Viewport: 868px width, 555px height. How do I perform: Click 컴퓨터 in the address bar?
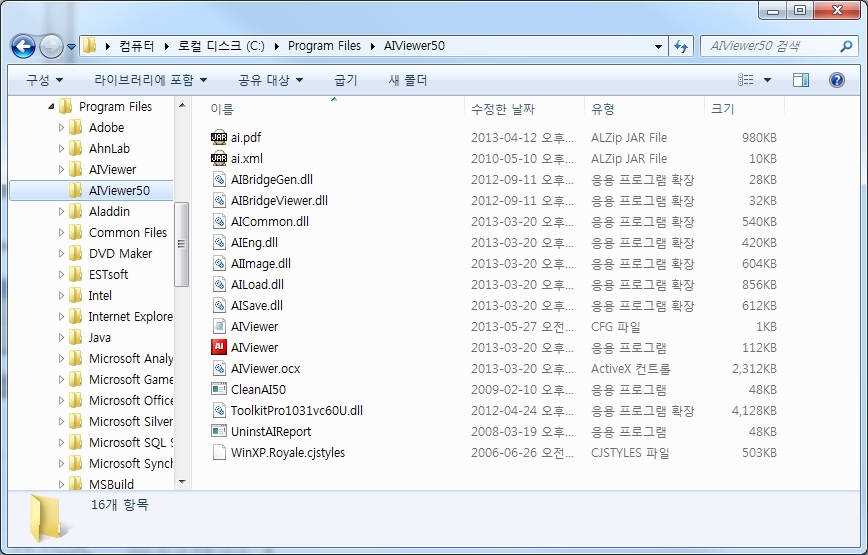coord(137,46)
